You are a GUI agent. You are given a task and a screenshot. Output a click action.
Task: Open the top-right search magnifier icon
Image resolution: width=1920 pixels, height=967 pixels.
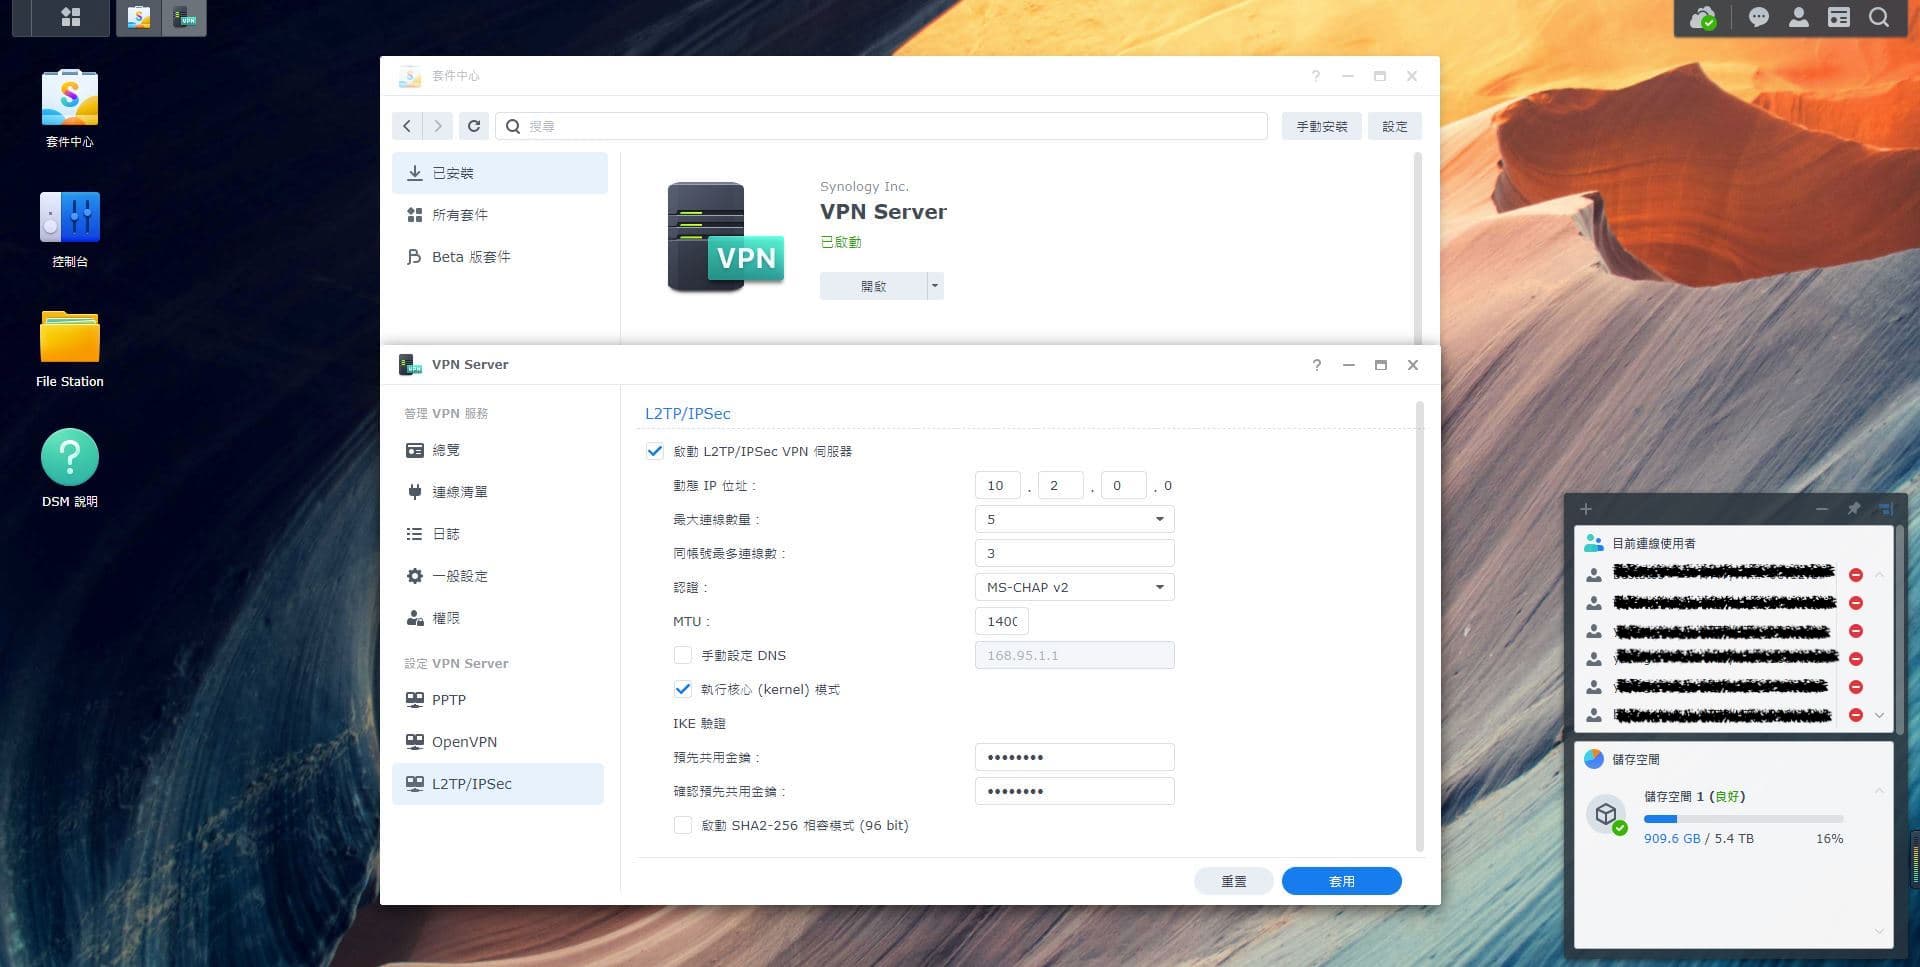1879,18
